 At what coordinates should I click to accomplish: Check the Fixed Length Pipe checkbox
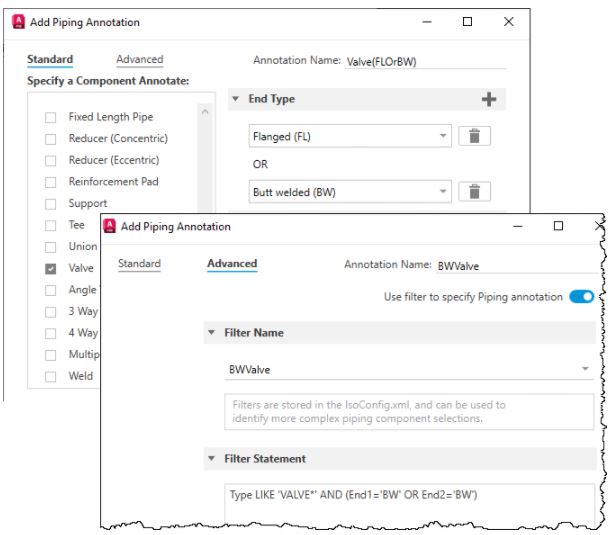(x=50, y=117)
